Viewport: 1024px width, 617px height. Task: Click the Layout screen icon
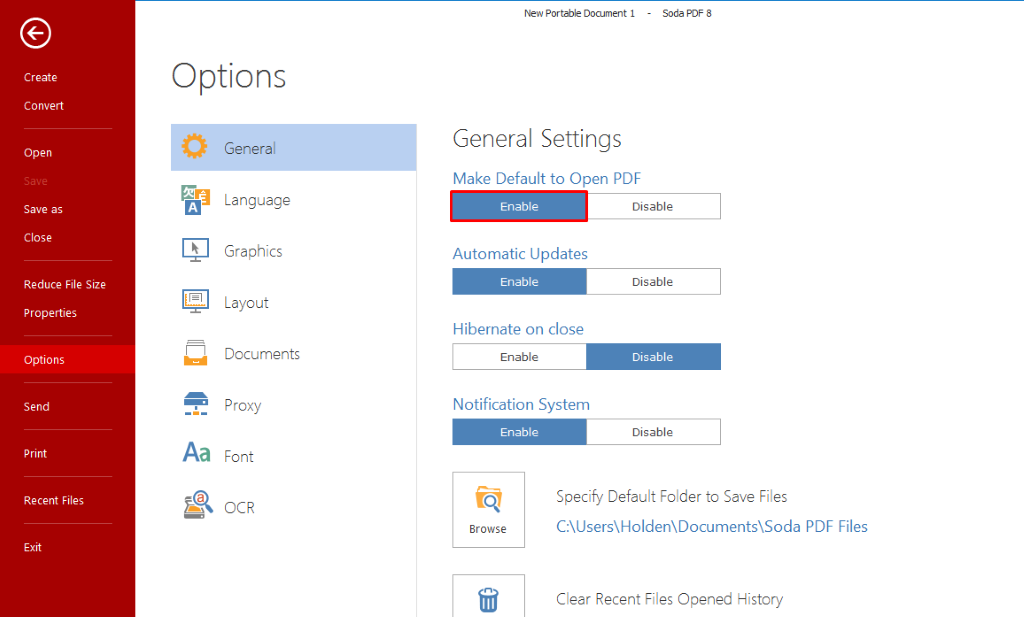[x=195, y=301]
